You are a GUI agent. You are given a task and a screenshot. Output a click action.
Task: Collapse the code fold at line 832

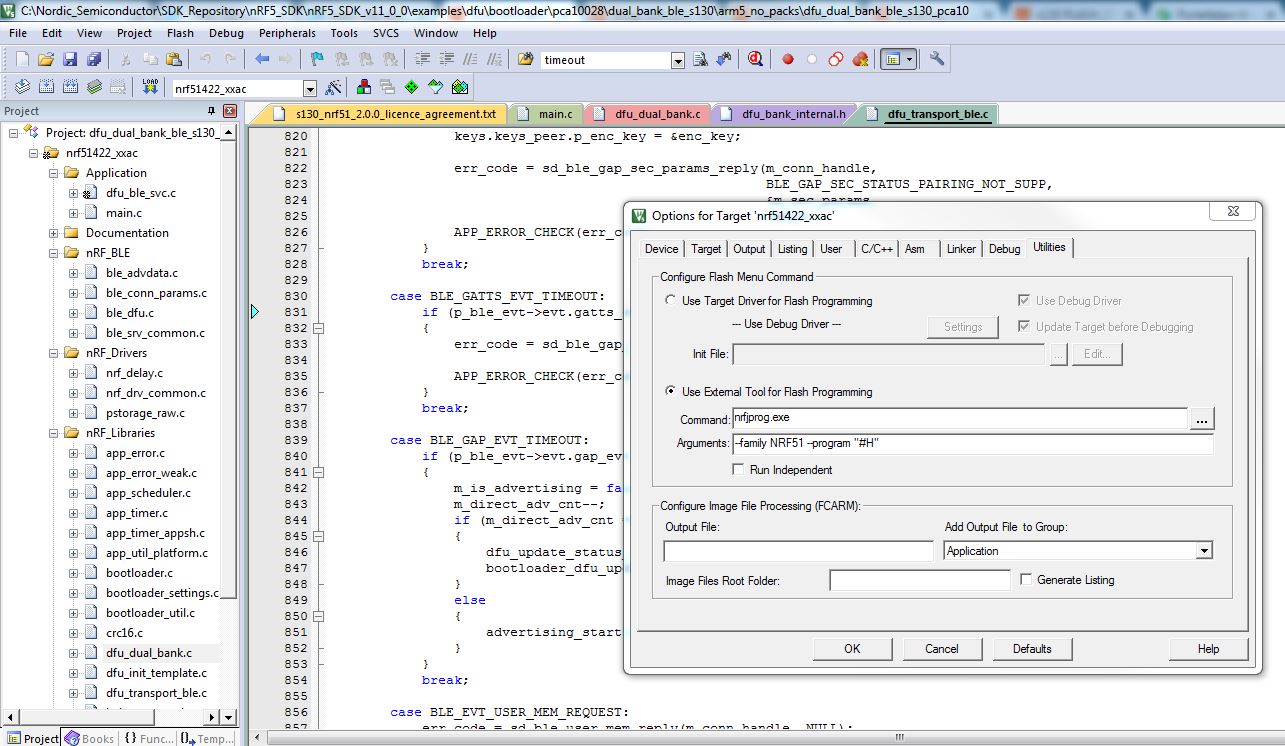319,328
